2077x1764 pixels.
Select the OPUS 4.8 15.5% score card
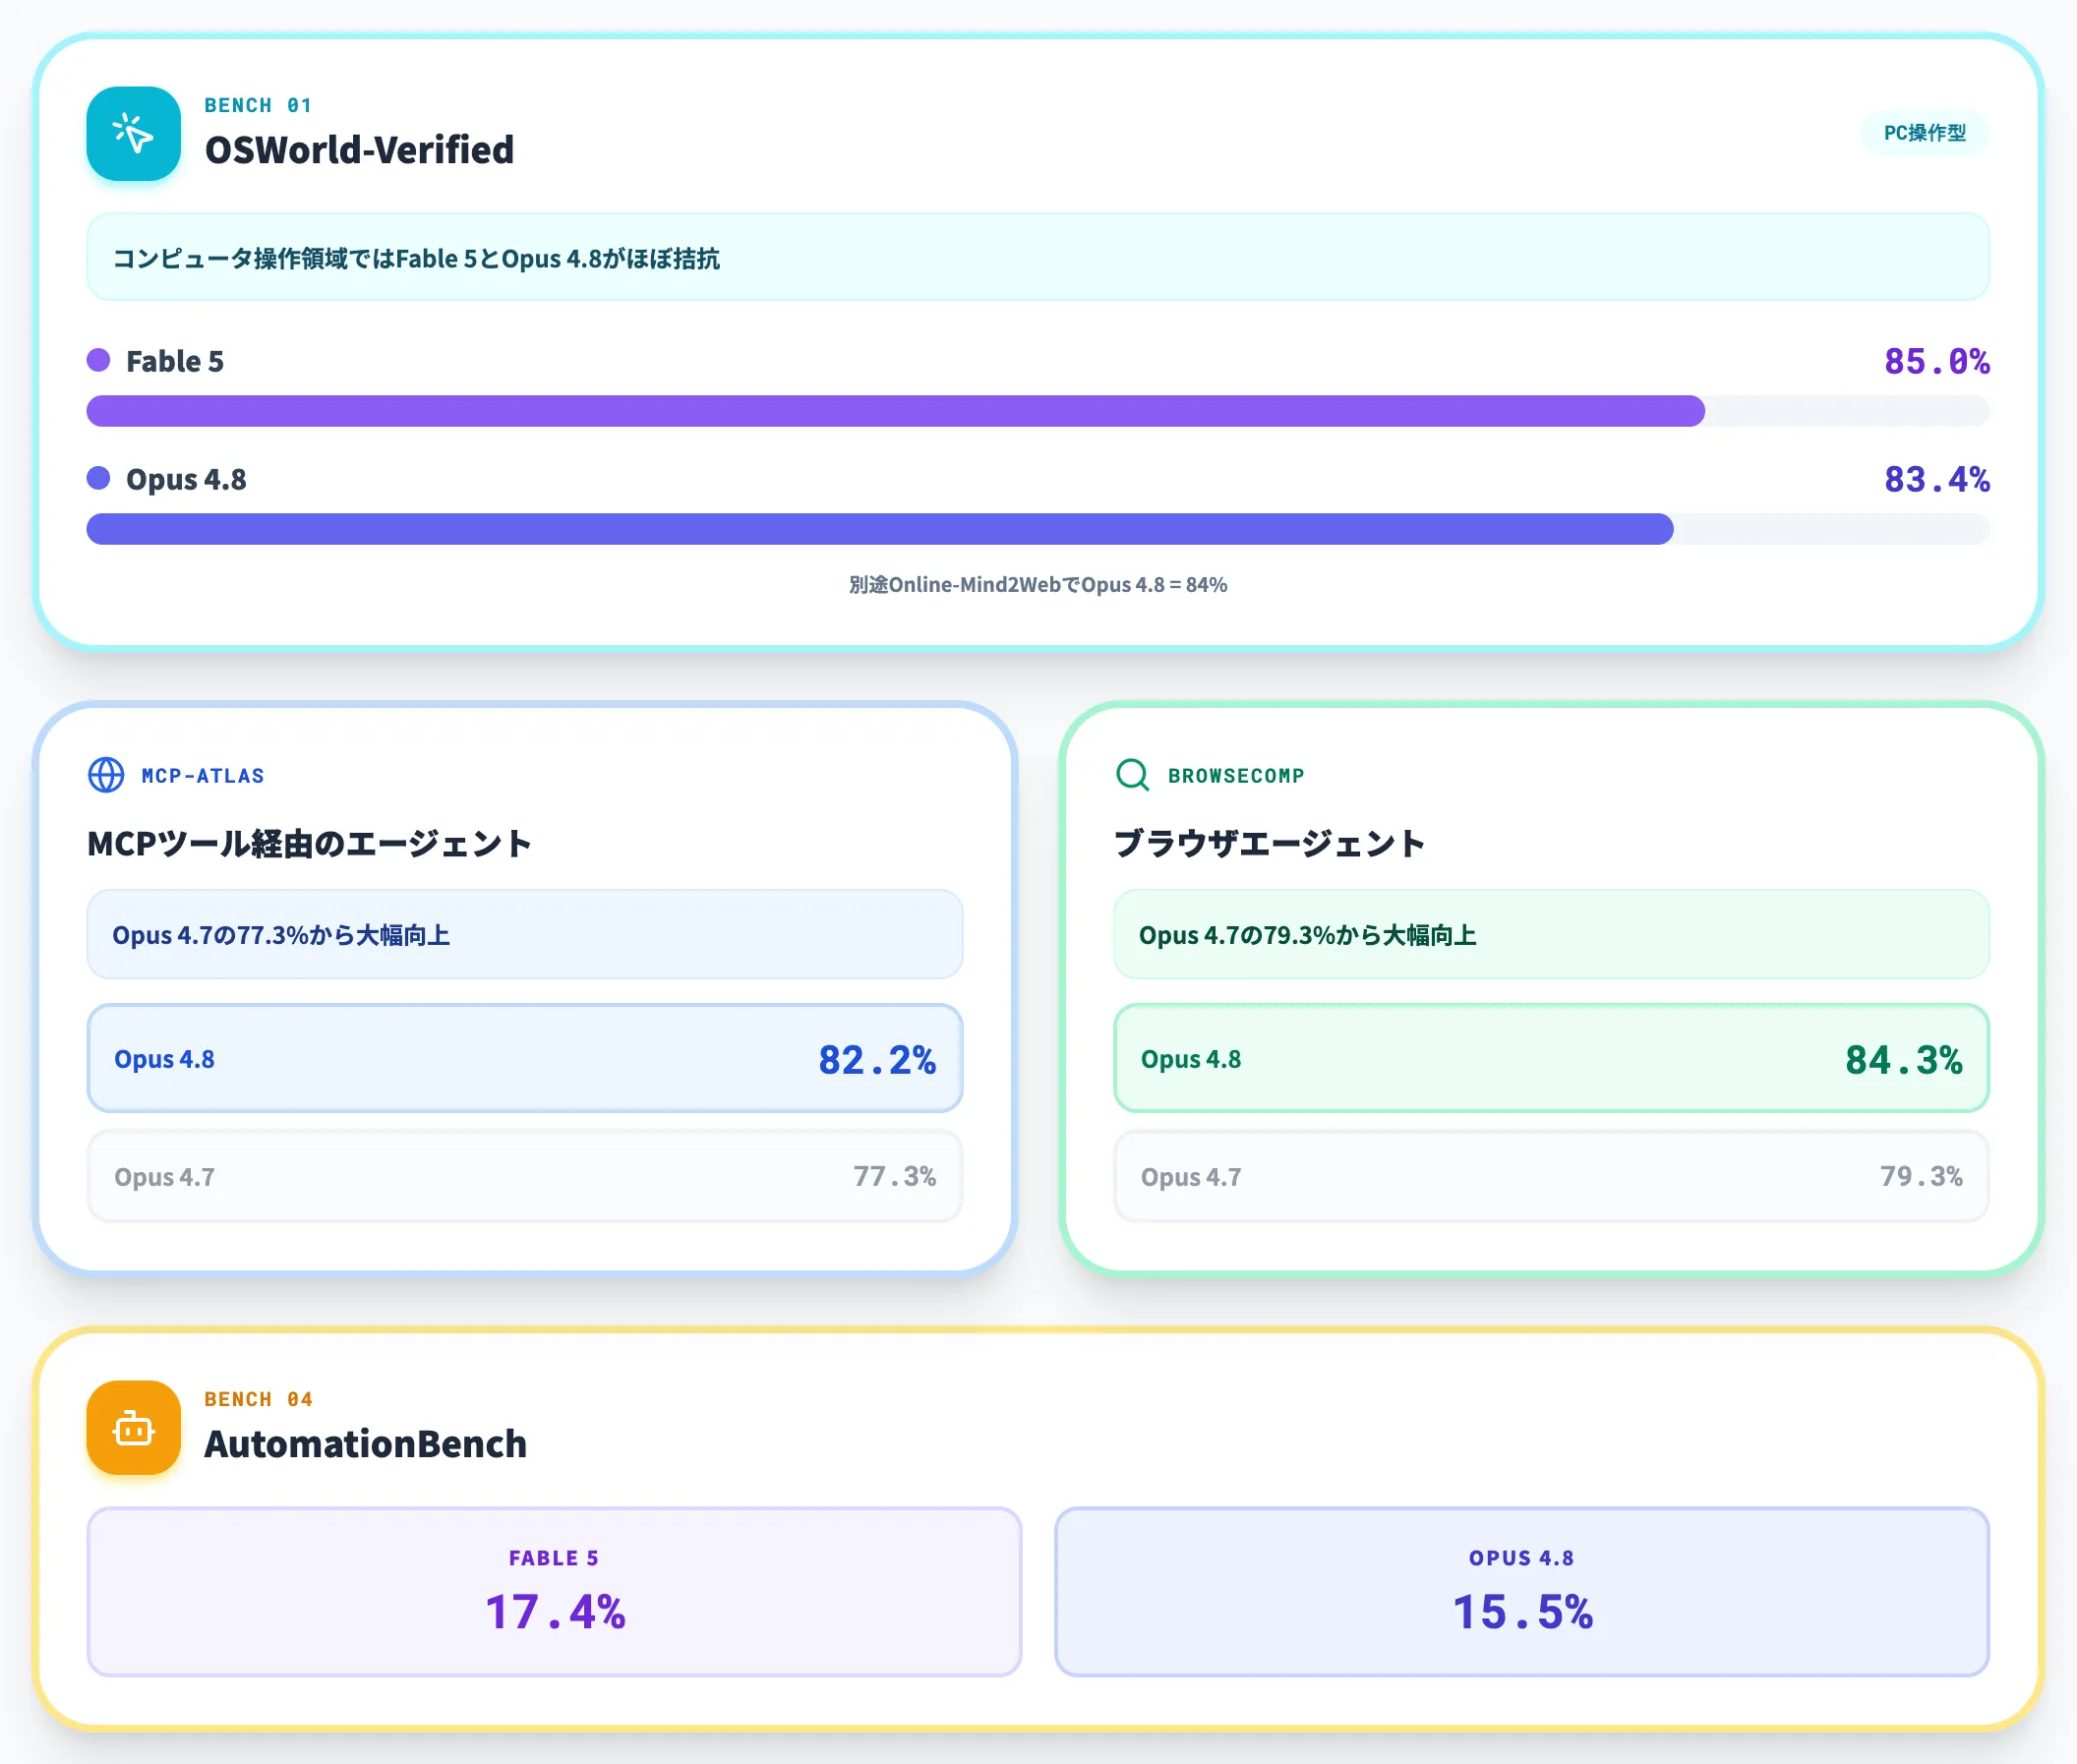[1522, 1592]
